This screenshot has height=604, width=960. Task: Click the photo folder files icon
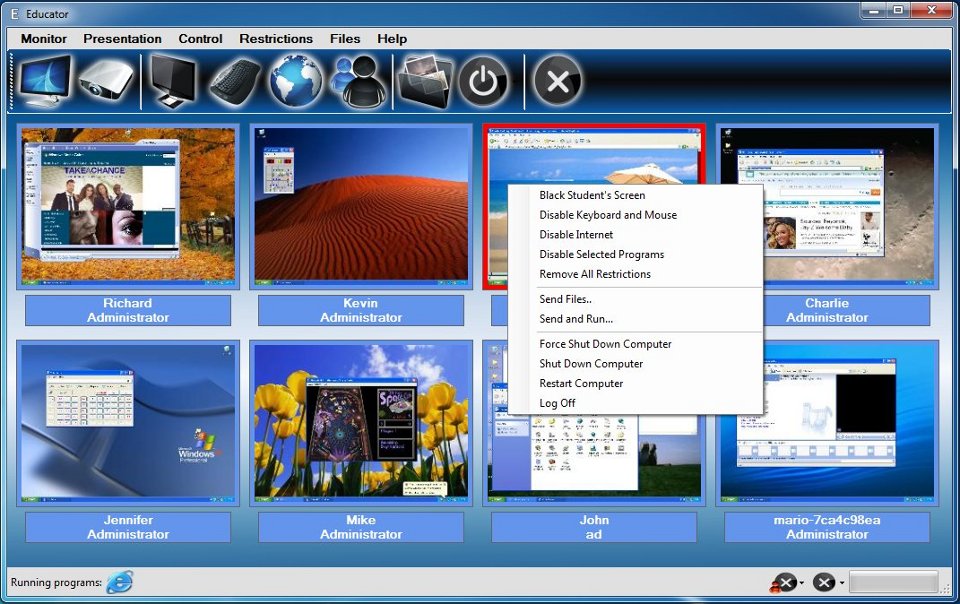point(424,81)
